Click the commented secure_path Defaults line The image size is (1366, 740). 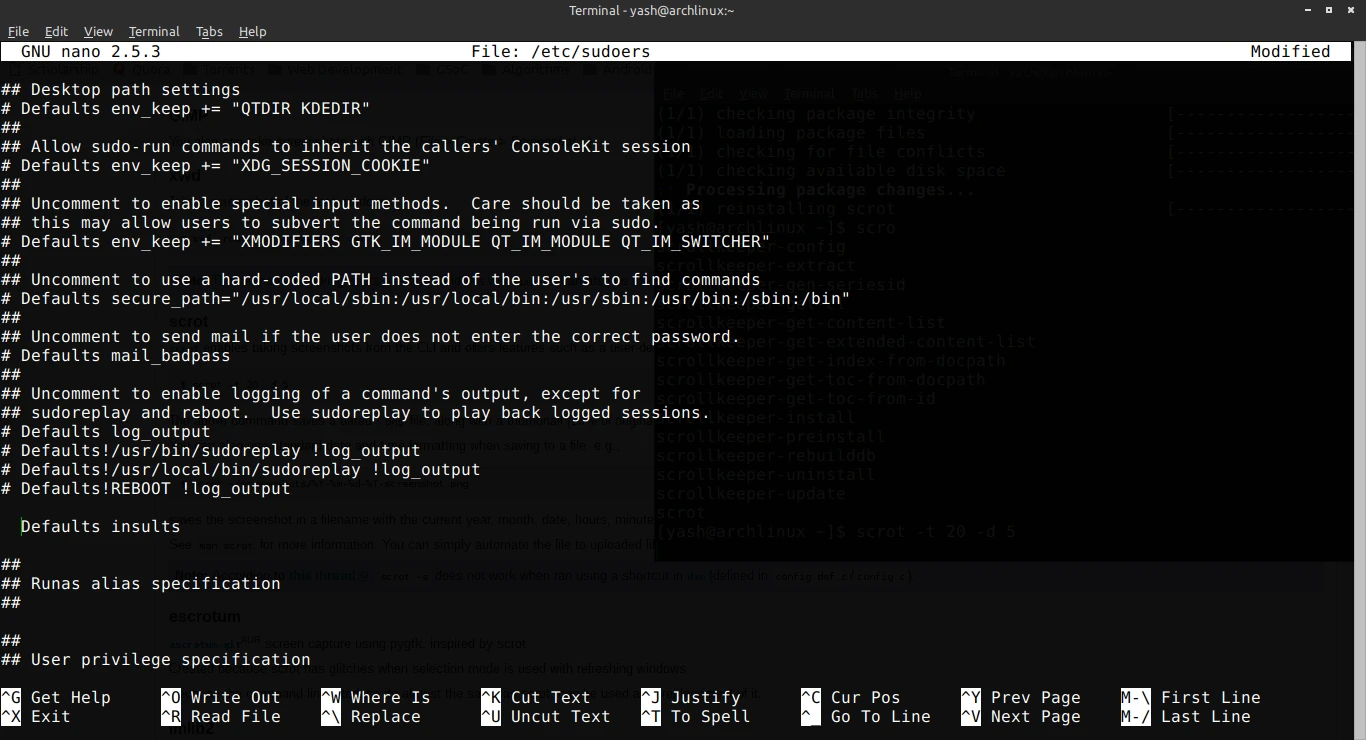425,298
